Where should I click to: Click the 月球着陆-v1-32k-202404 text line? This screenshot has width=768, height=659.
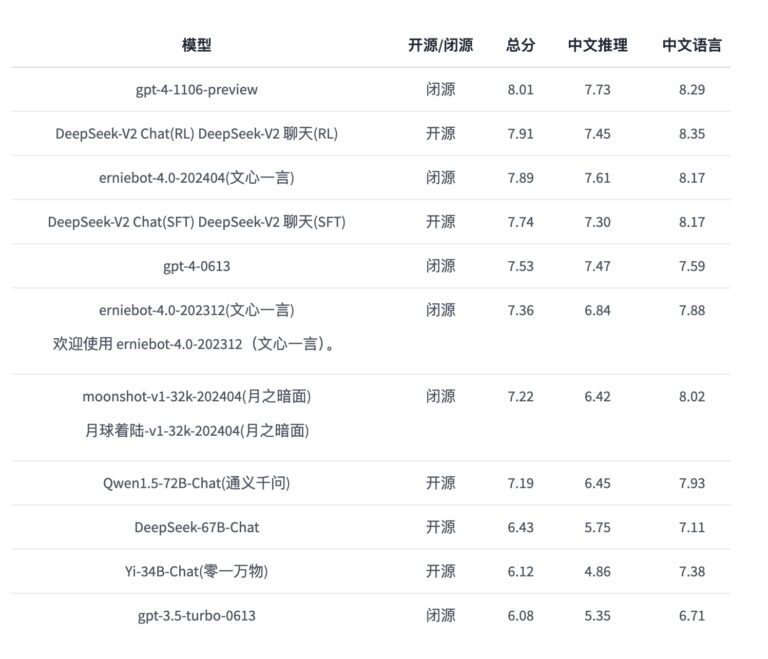coord(196,431)
